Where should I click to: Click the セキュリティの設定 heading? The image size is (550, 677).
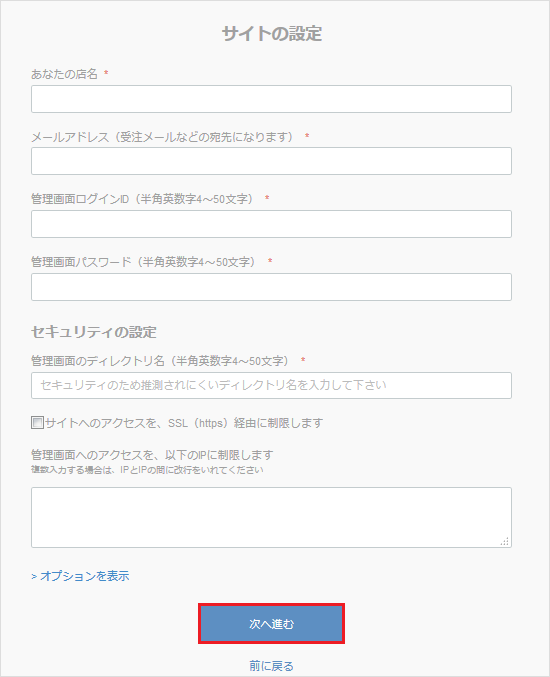tap(94, 332)
